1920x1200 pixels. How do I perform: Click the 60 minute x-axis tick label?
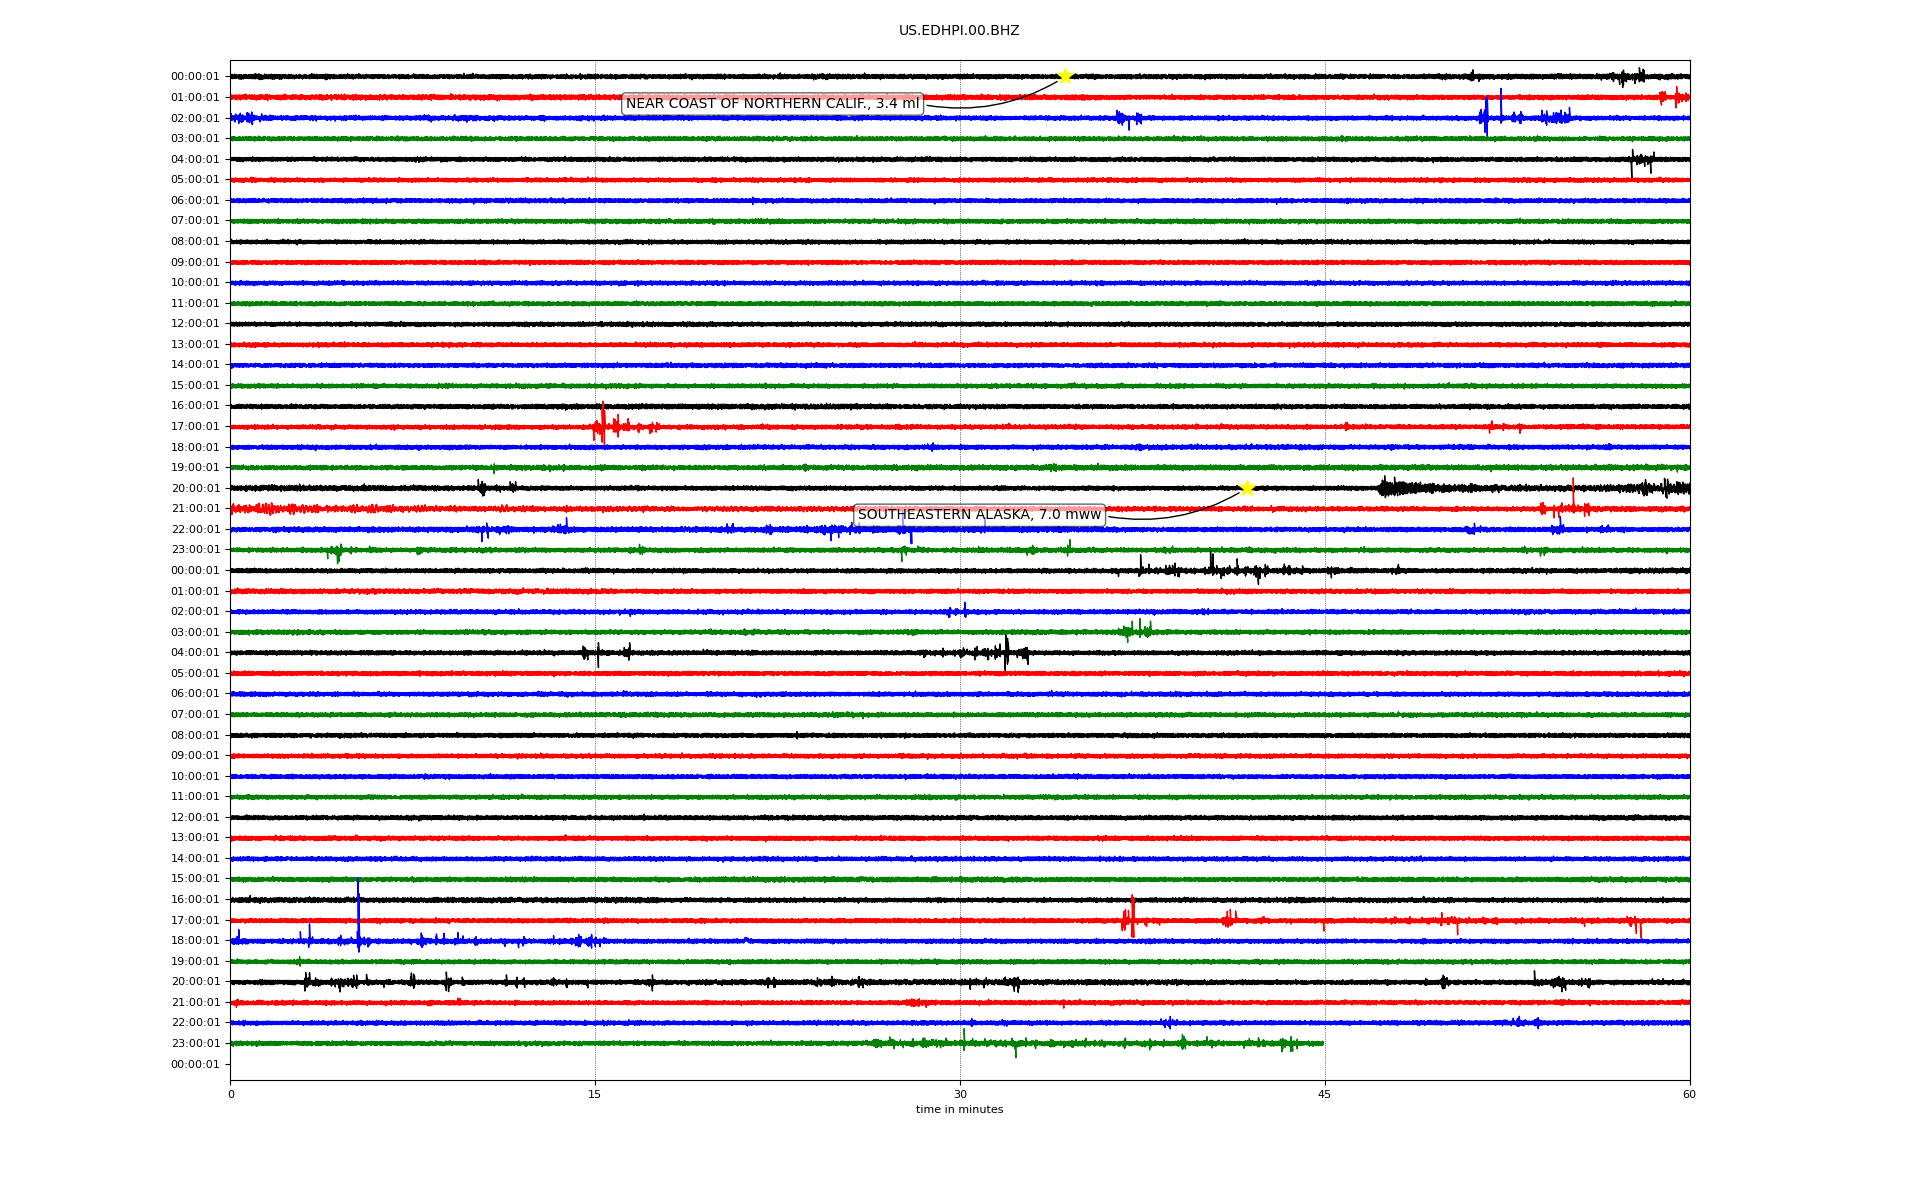1689,1094
